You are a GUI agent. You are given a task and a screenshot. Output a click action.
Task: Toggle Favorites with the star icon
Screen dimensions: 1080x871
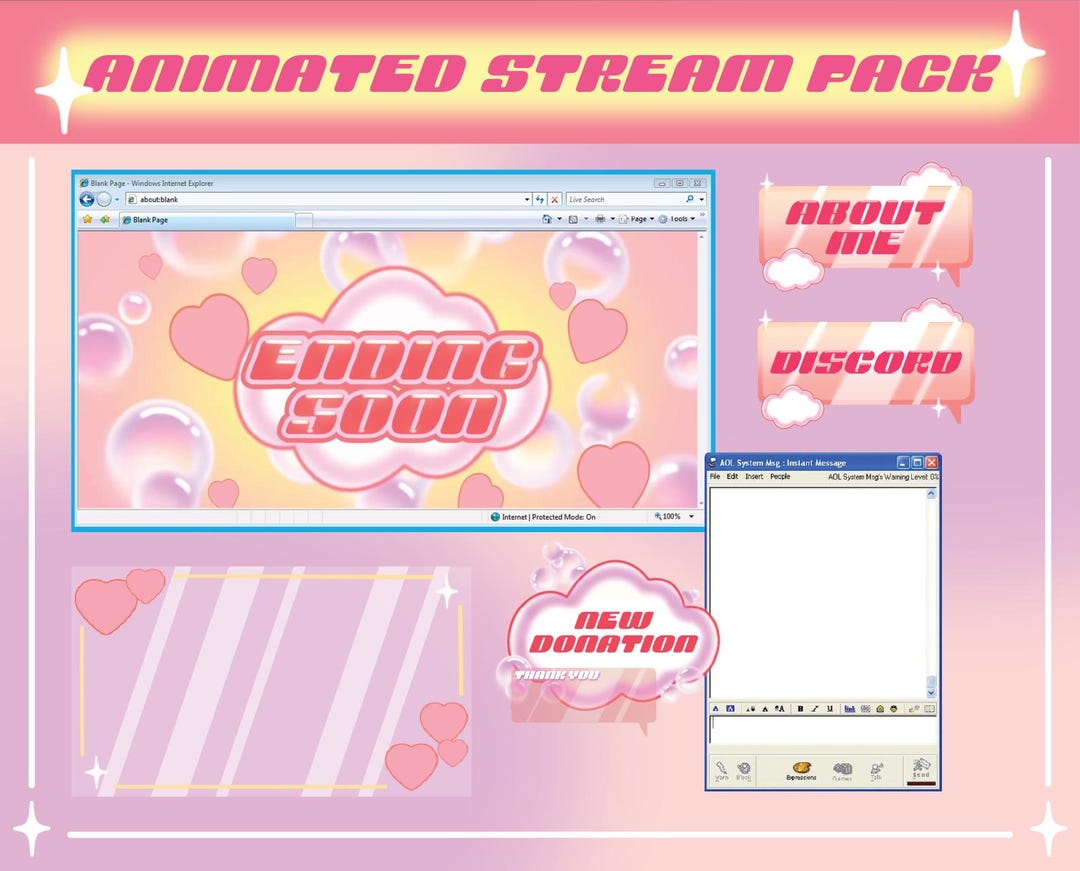86,219
